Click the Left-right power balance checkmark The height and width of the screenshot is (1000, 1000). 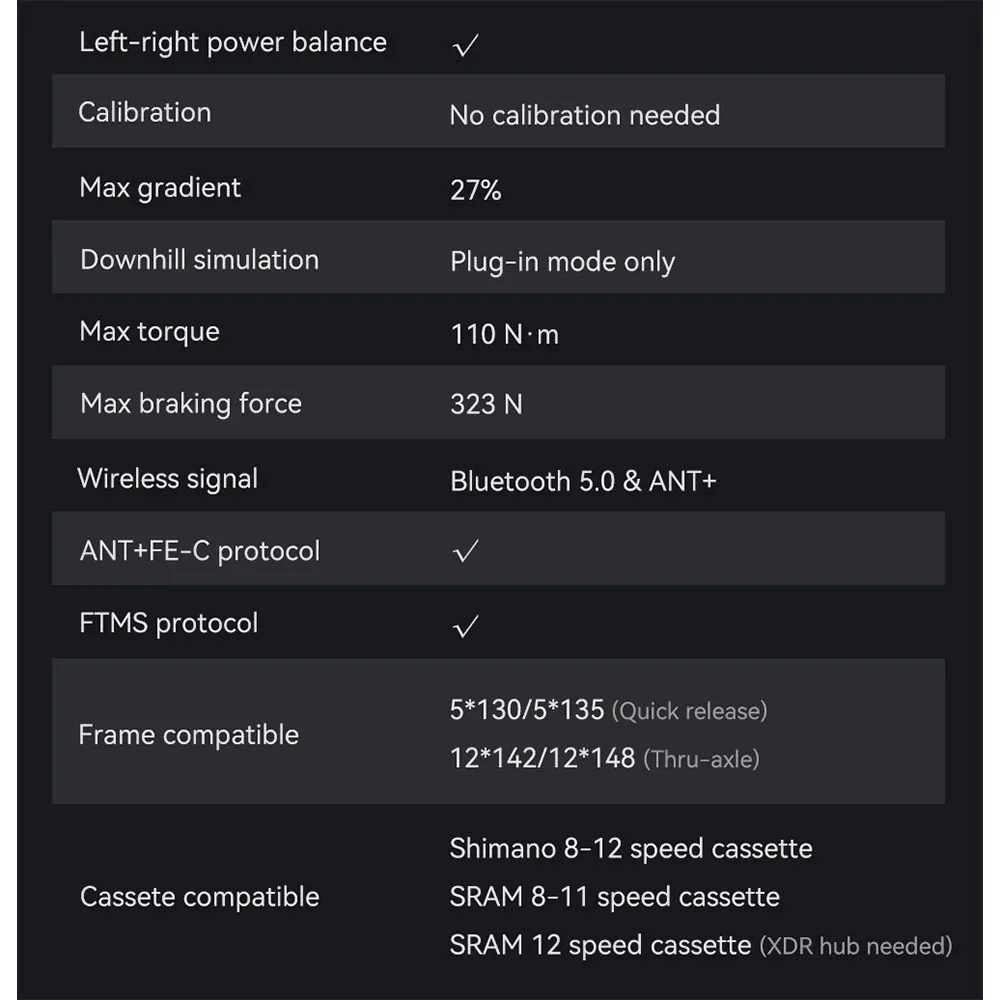click(x=465, y=46)
